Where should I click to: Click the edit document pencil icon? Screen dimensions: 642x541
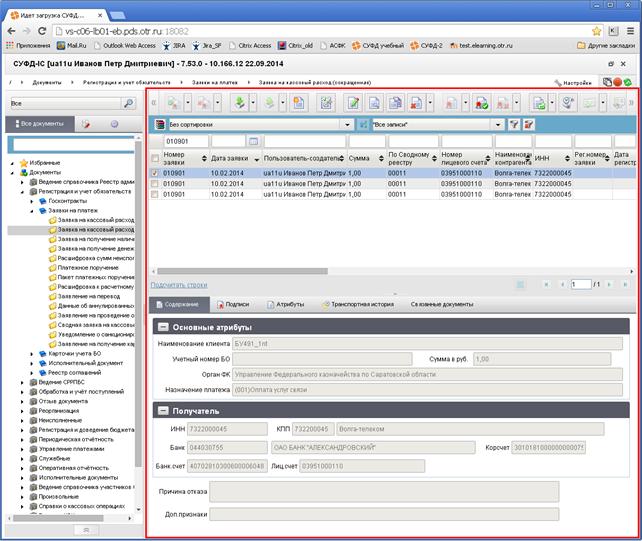coord(353,103)
